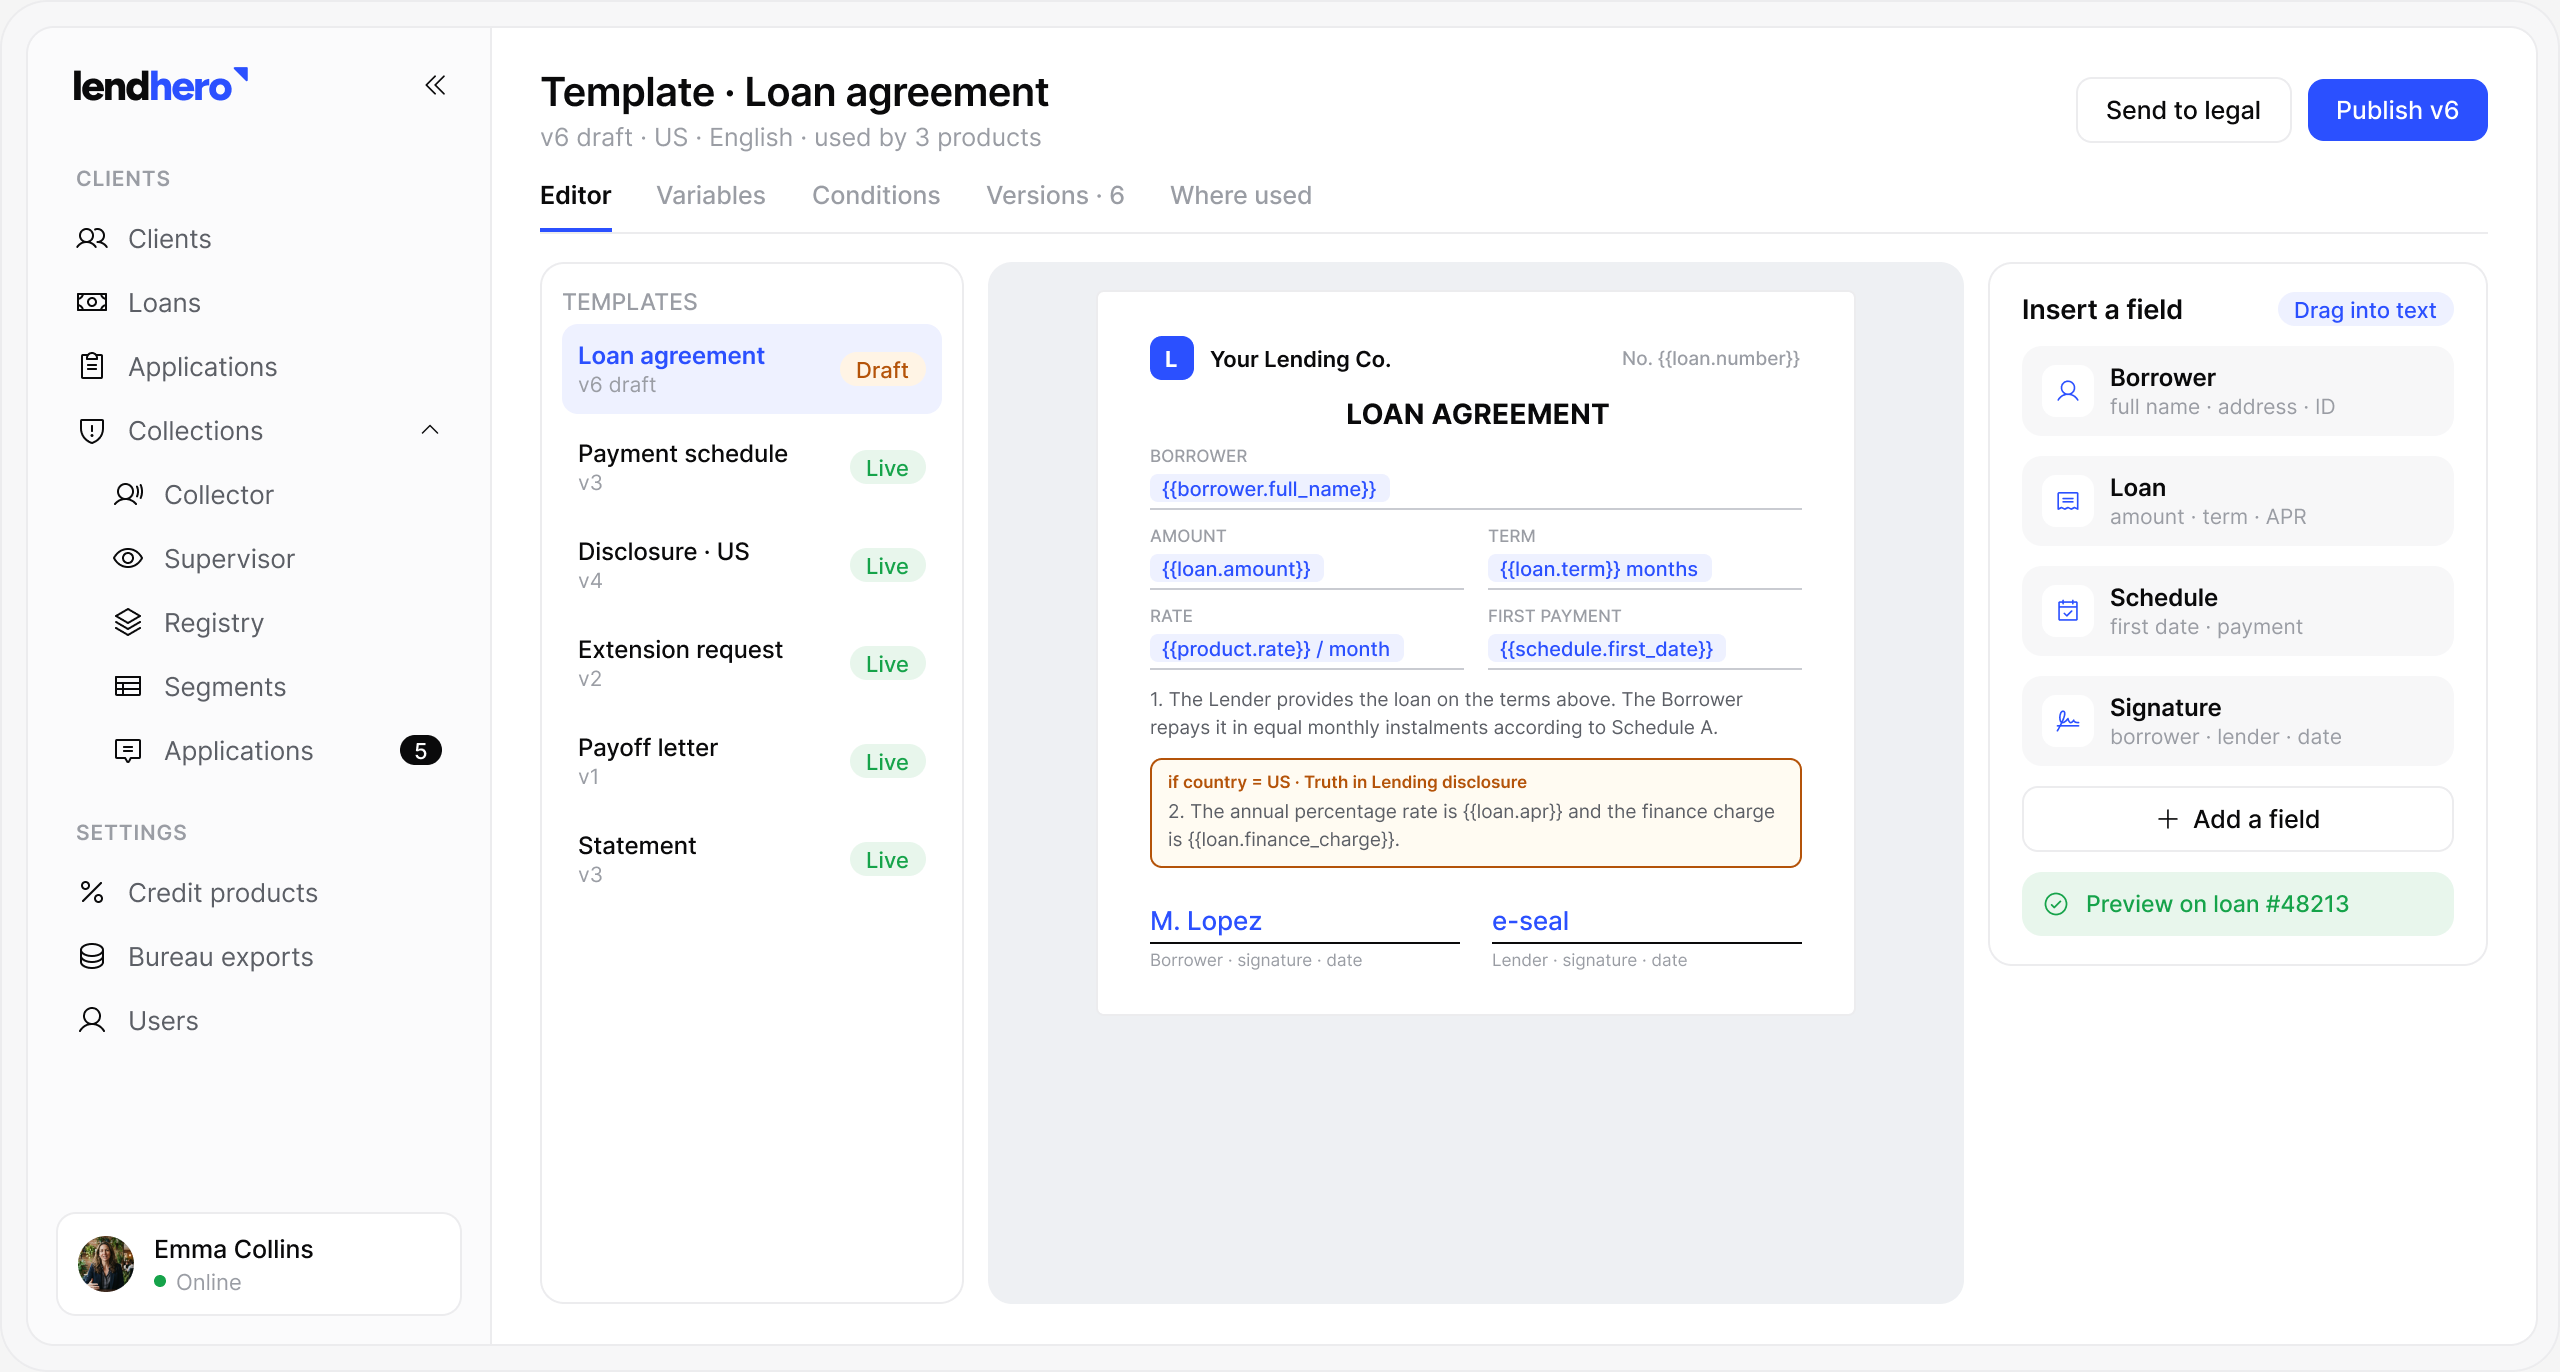Click the Bureau exports database icon
Image resolution: width=2560 pixels, height=1372 pixels.
(x=92, y=956)
